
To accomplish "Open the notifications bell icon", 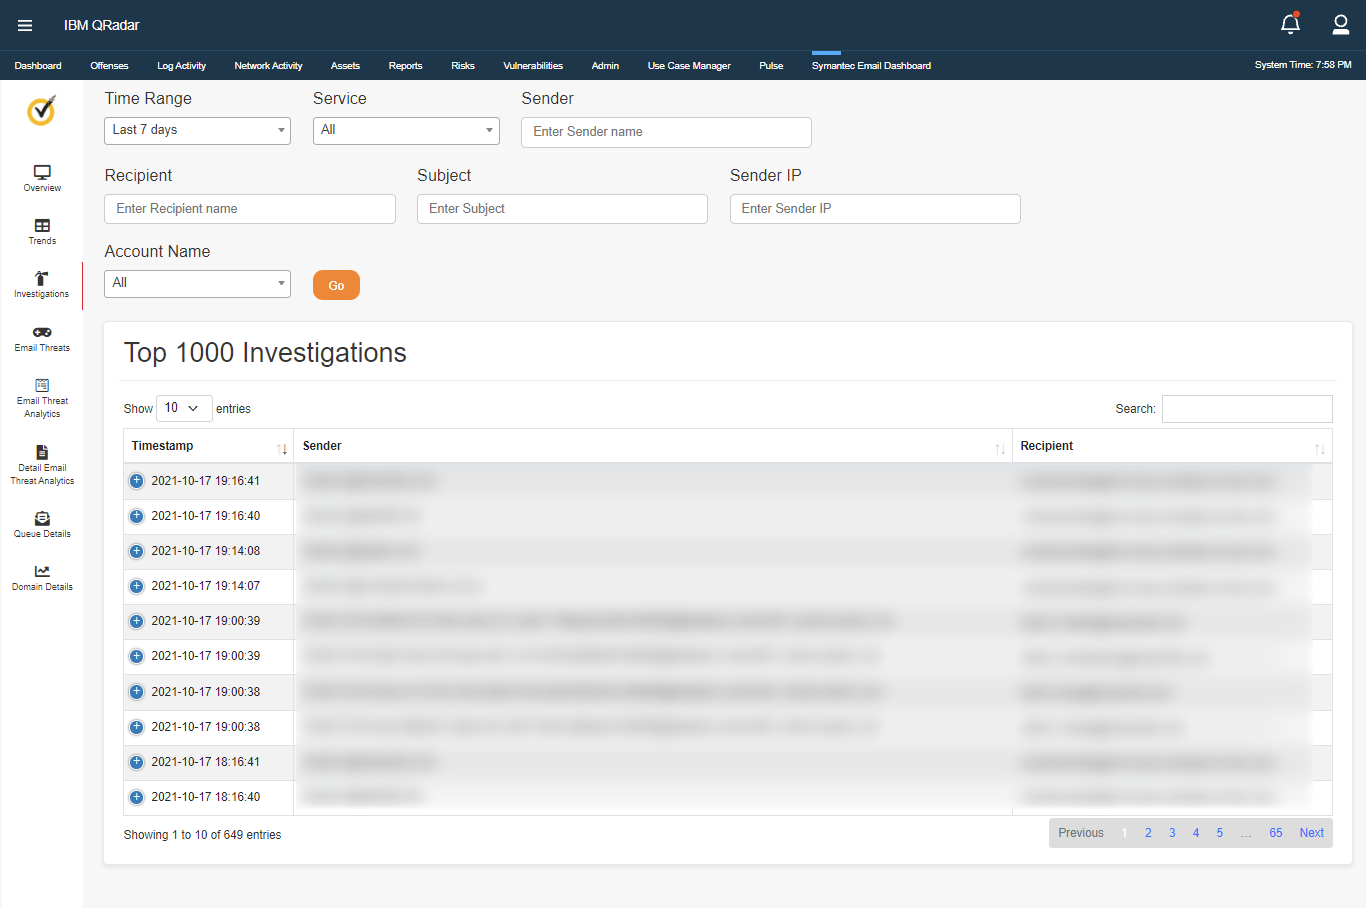I will click(1290, 23).
